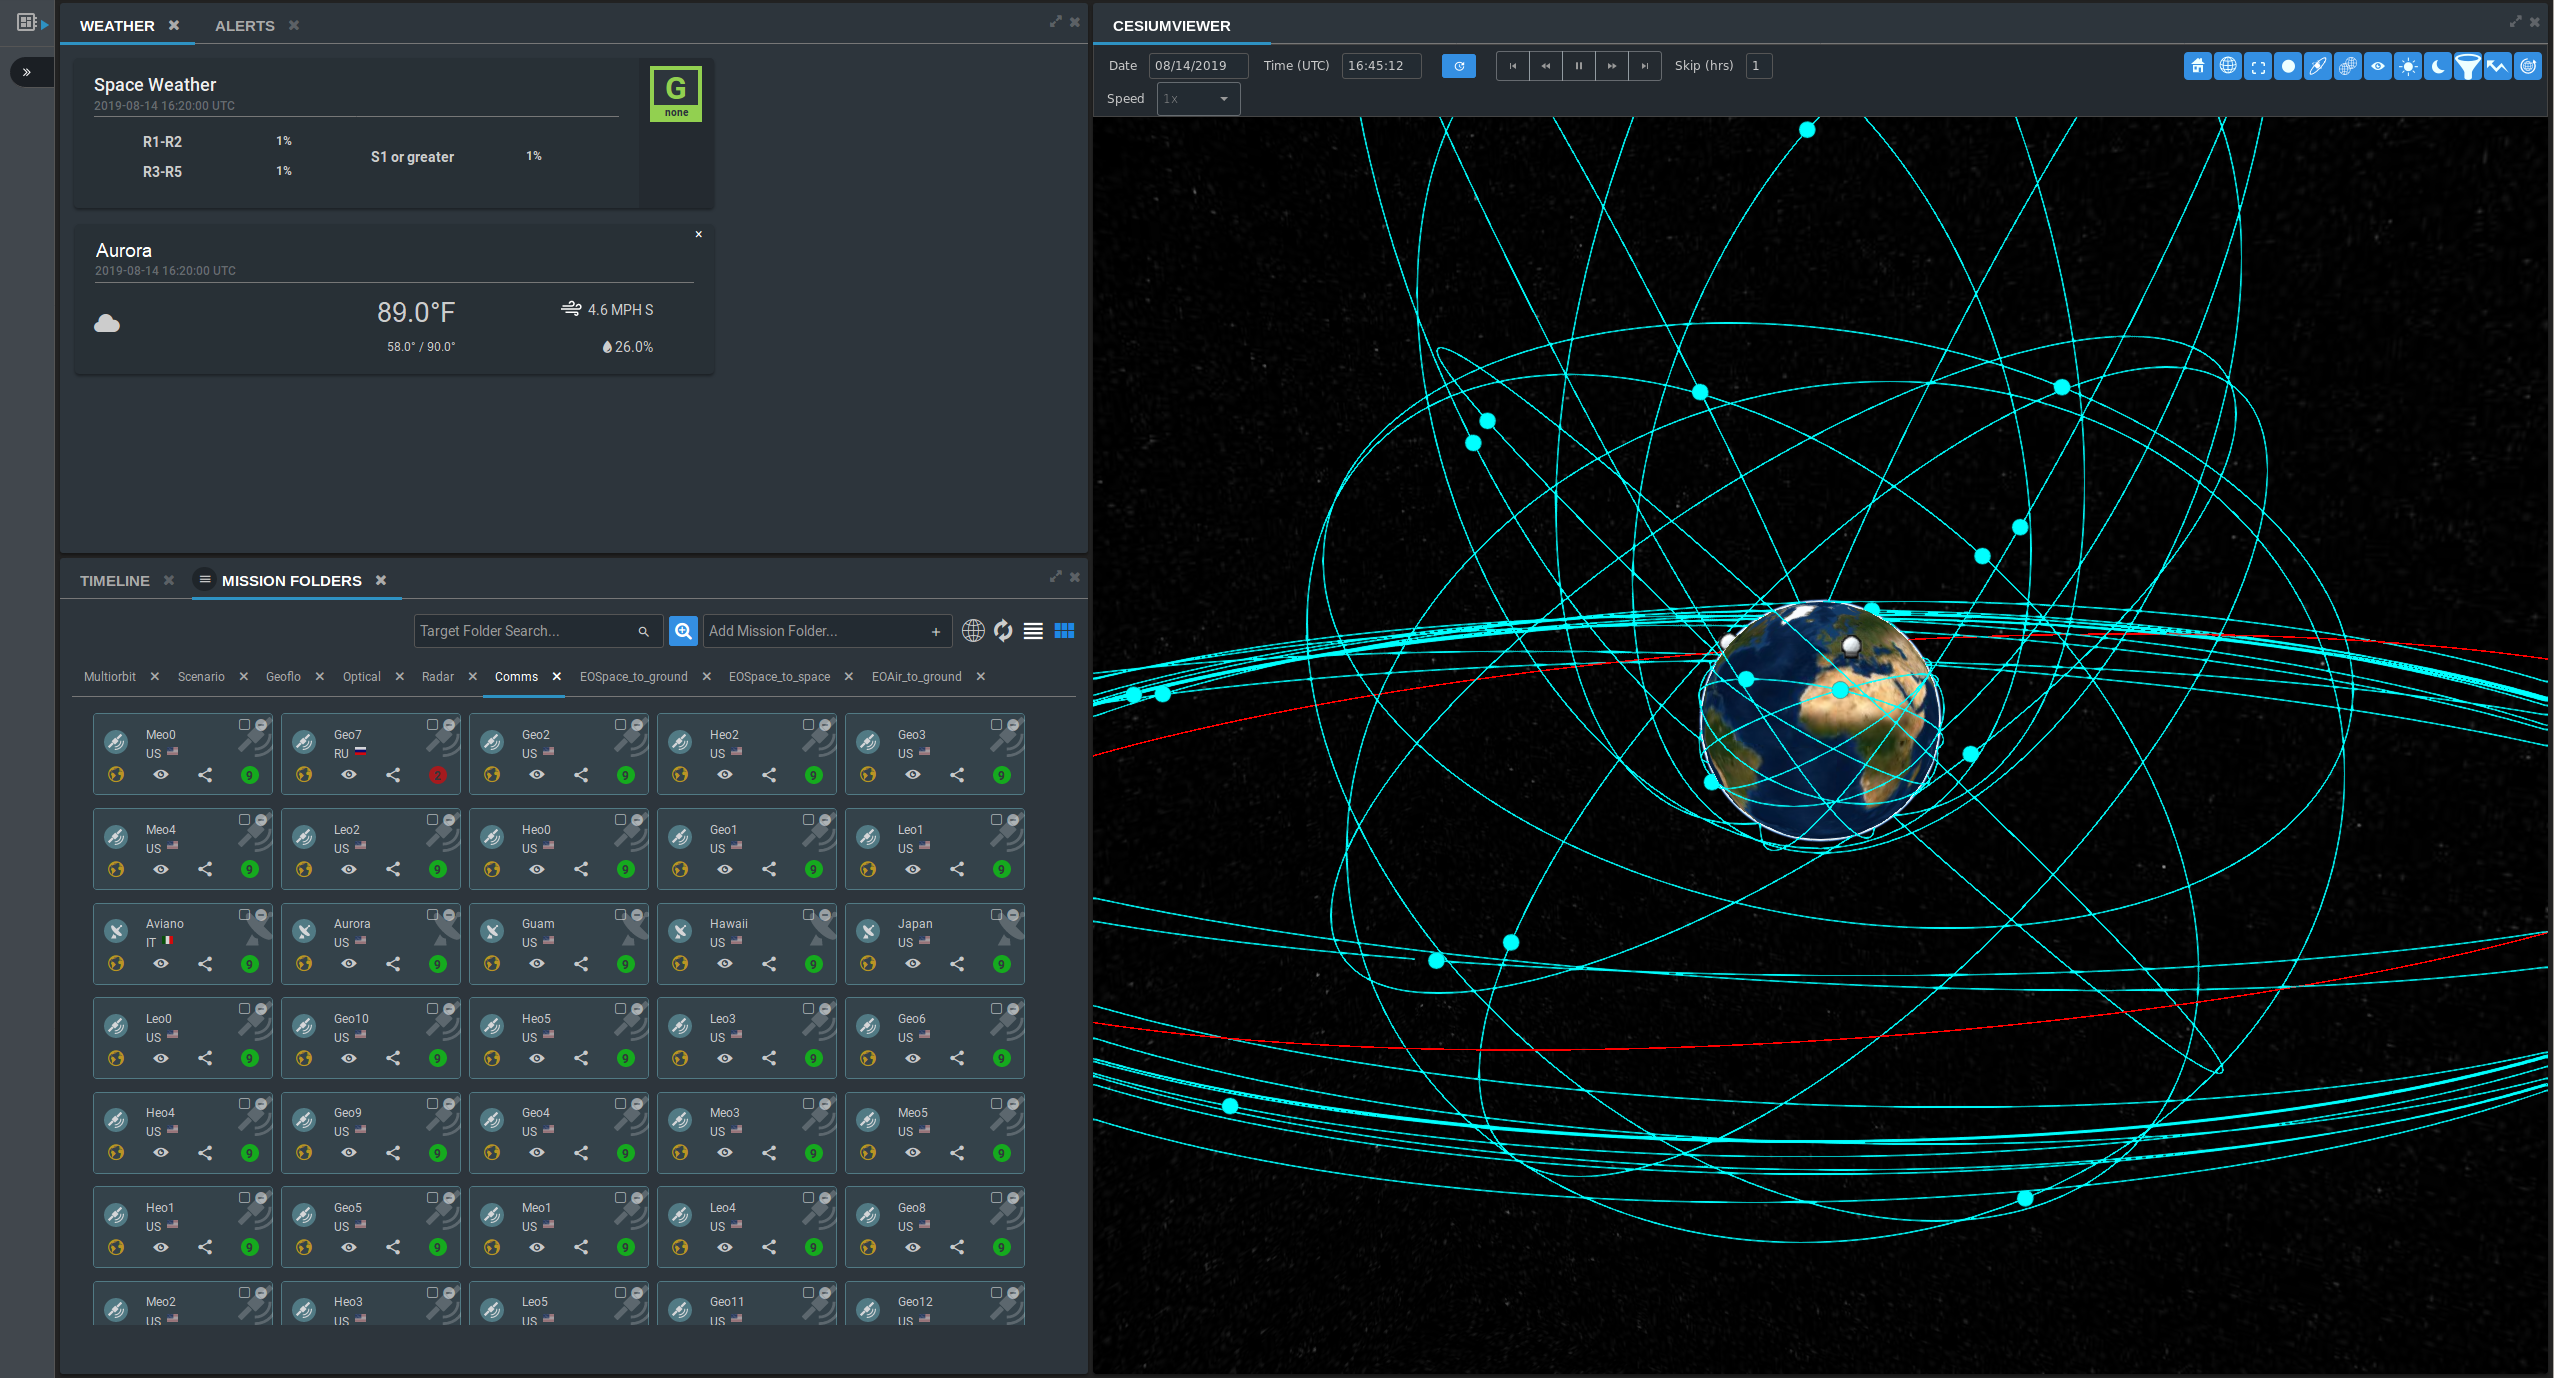Expand the Weather panel with the resize arrows
The height and width of the screenshot is (1378, 2554).
(x=1055, y=22)
